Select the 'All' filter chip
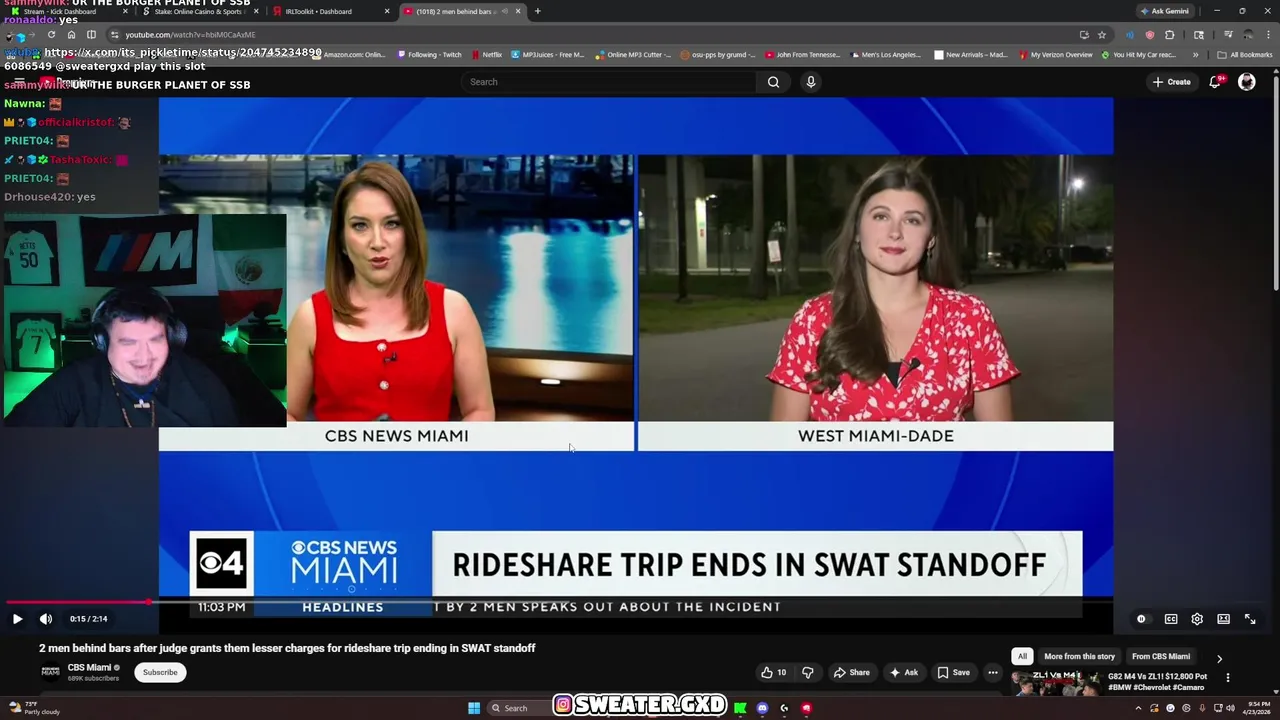Screen dimensions: 1280x720 click(1022, 656)
